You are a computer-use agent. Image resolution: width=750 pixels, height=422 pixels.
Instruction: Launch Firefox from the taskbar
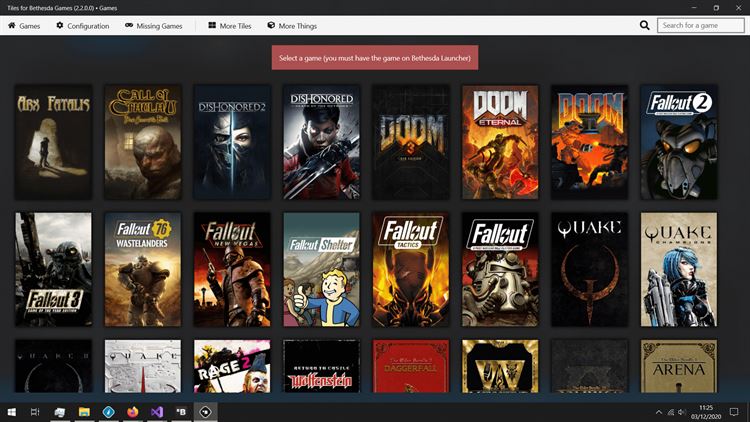coord(132,412)
